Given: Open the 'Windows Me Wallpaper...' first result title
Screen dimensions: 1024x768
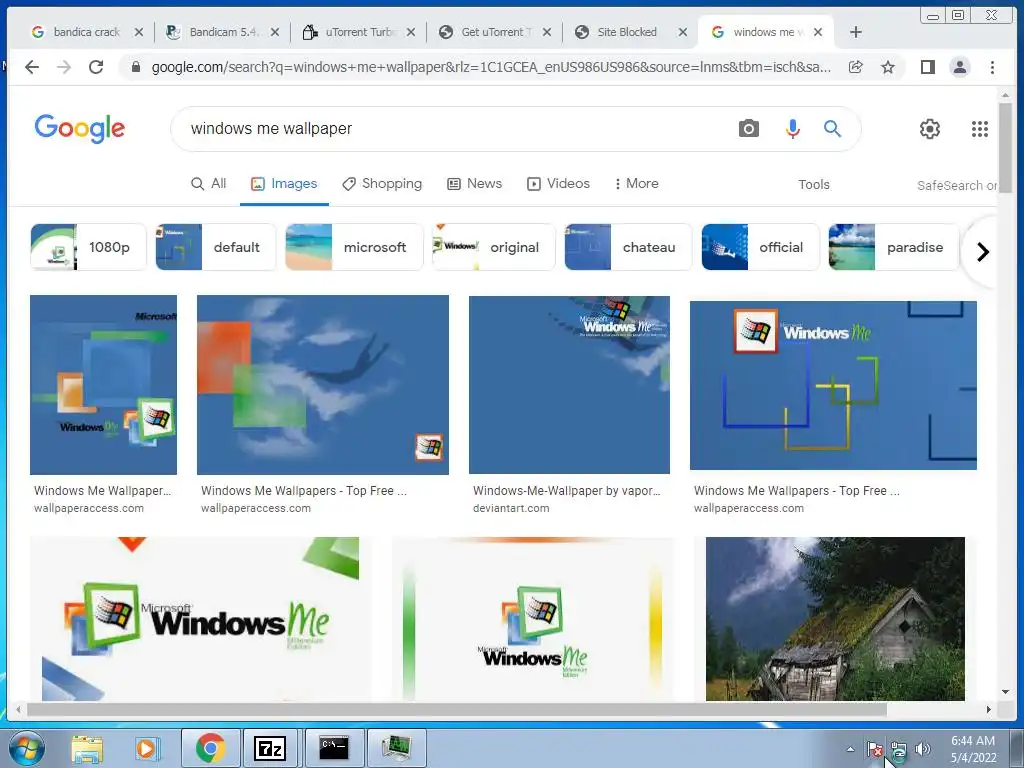Looking at the screenshot, I should pos(103,490).
